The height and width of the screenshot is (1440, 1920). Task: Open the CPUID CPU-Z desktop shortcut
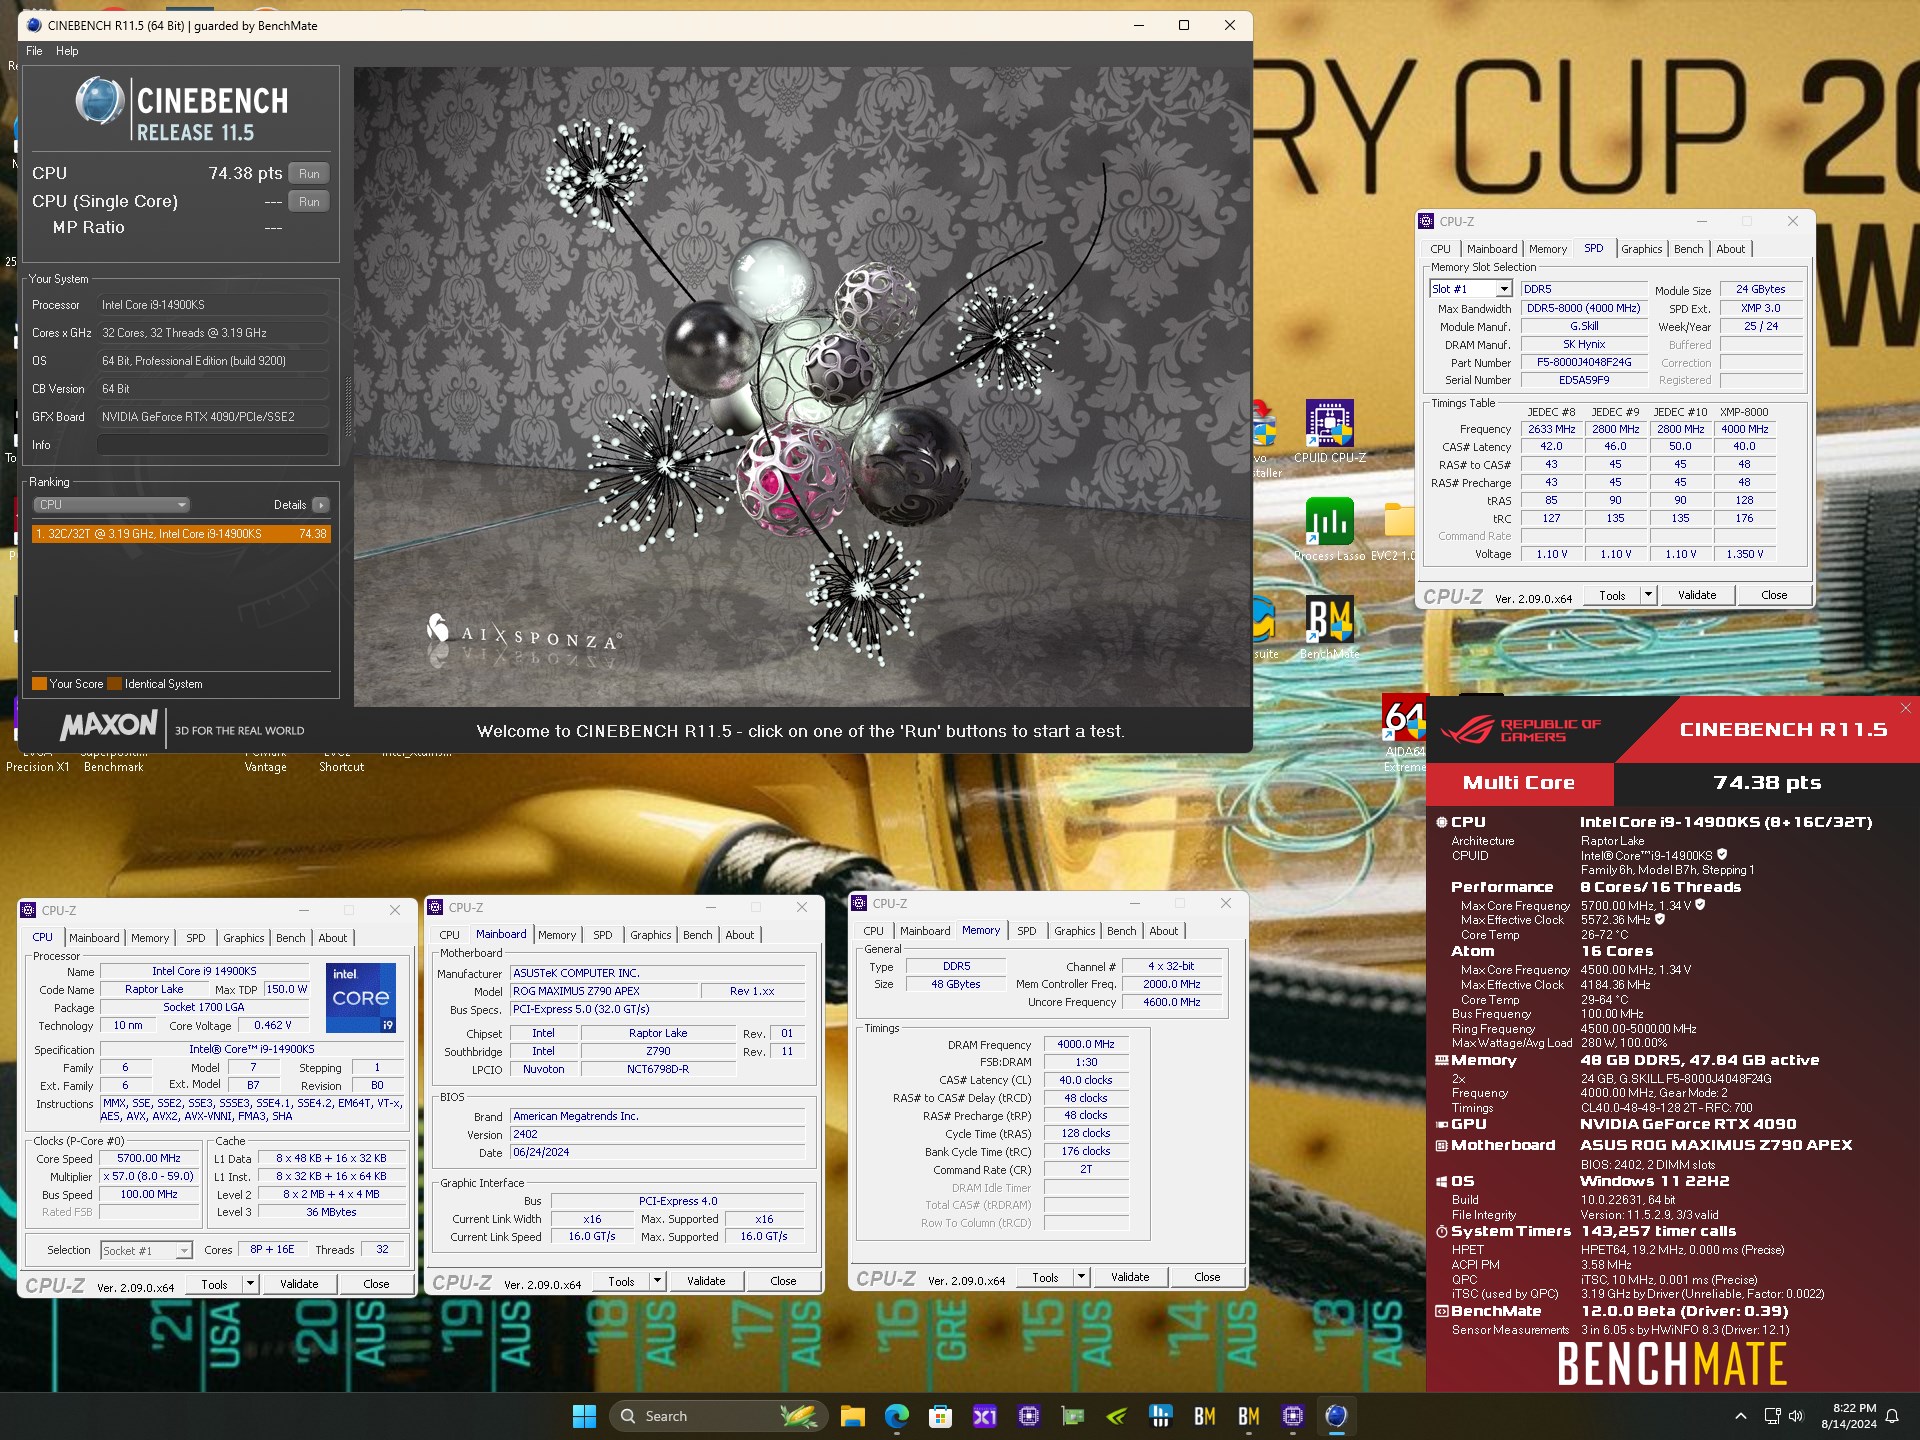[x=1329, y=431]
